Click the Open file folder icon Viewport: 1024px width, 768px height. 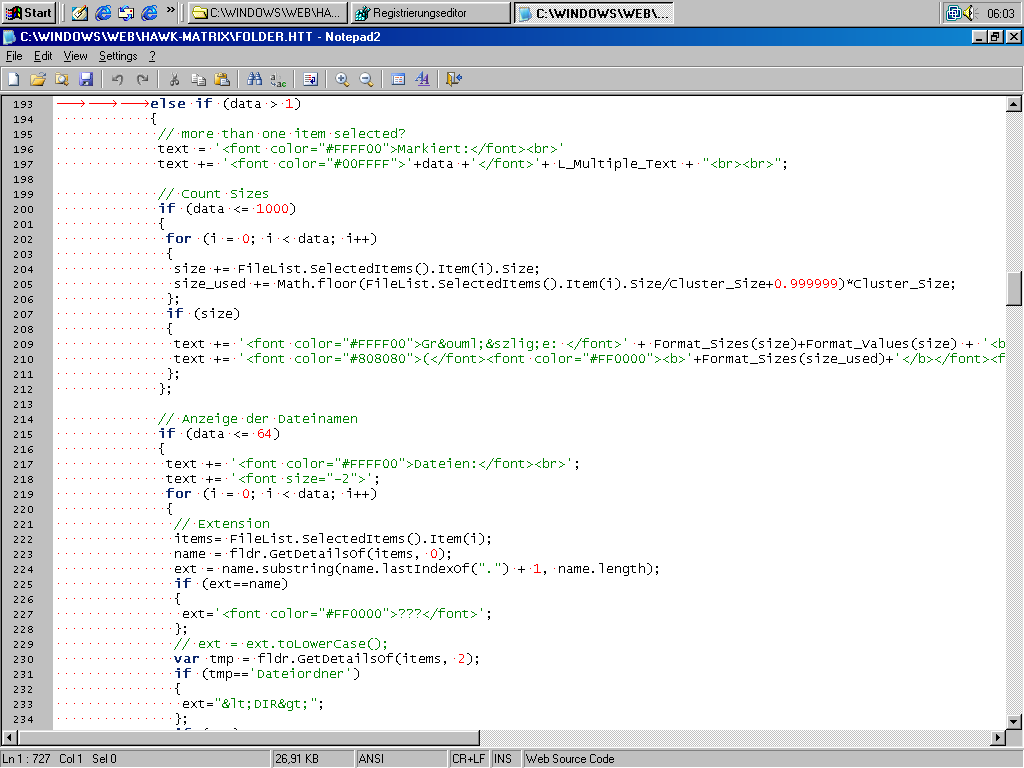pos(38,80)
